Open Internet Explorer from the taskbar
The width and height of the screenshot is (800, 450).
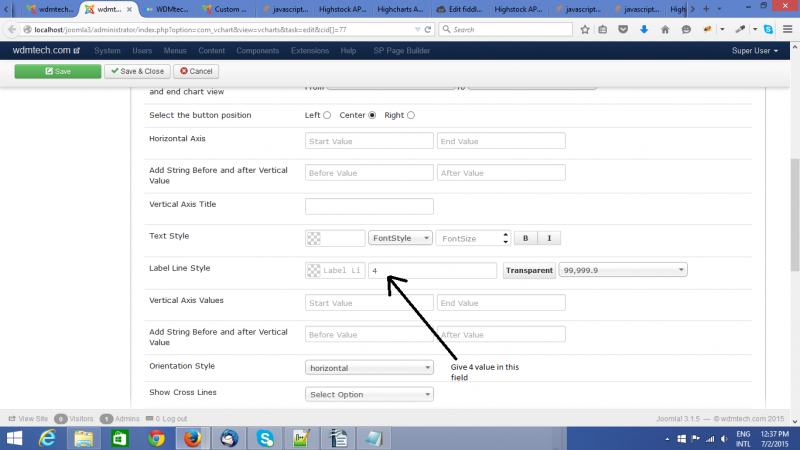coord(47,437)
